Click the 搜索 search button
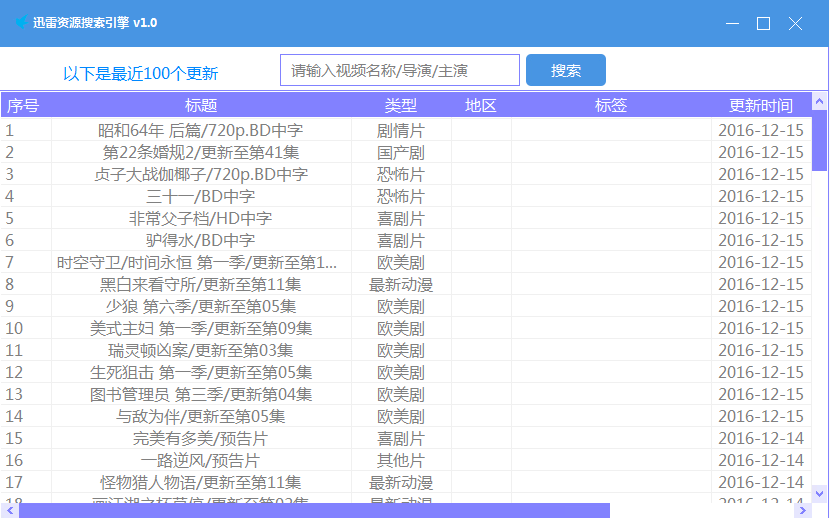This screenshot has height=518, width=830. (x=565, y=71)
